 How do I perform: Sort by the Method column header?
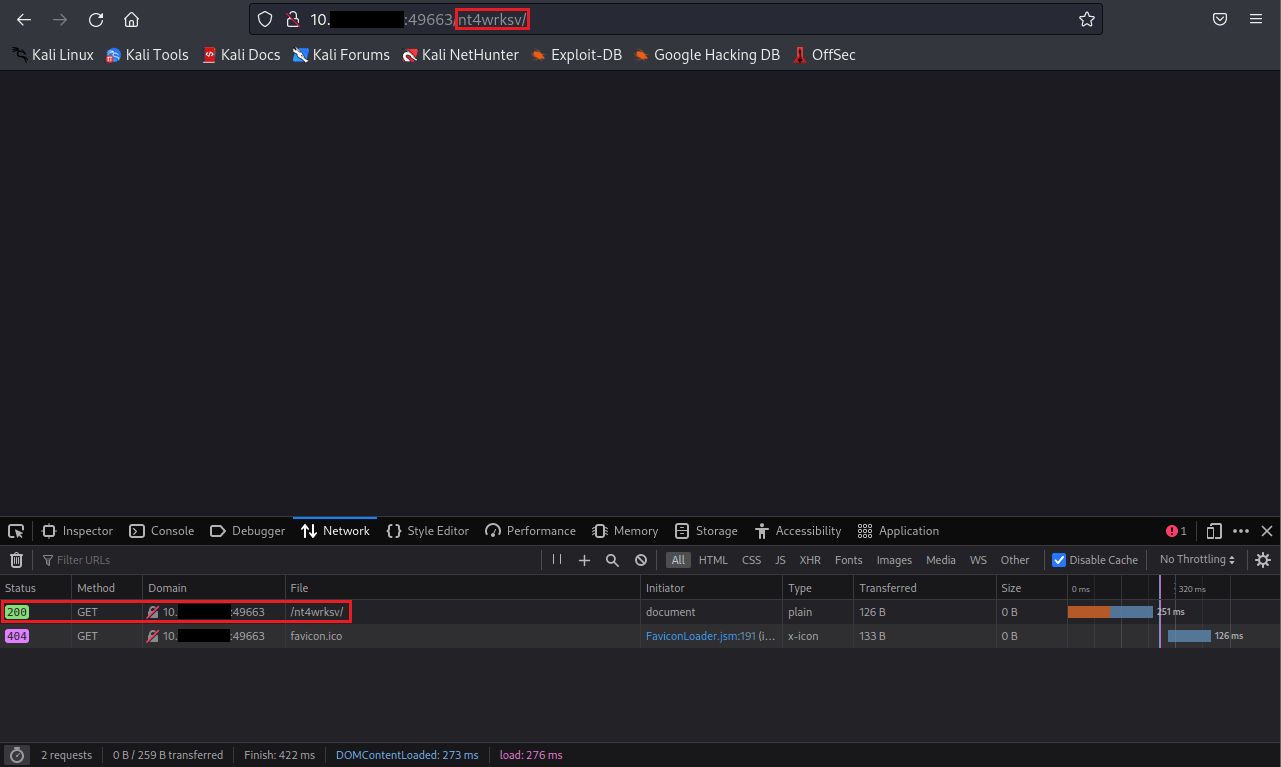(107, 588)
